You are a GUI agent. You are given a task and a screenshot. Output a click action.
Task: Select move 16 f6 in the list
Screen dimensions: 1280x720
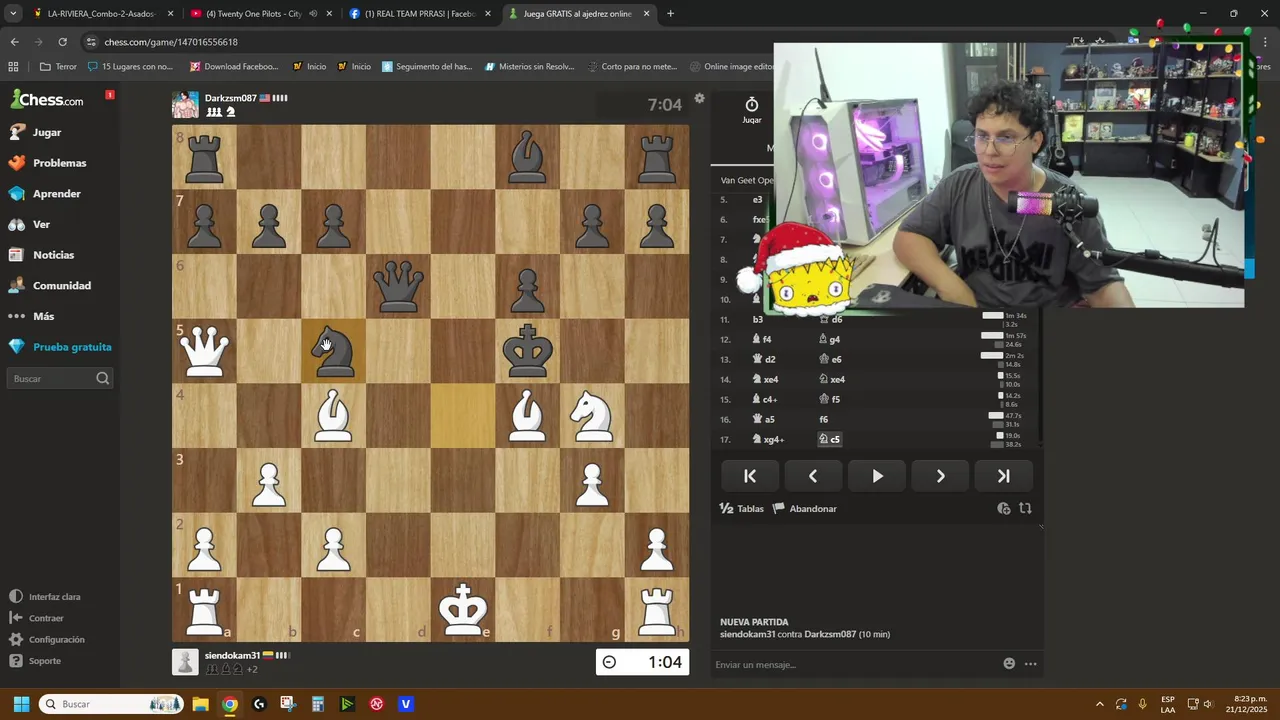click(824, 419)
